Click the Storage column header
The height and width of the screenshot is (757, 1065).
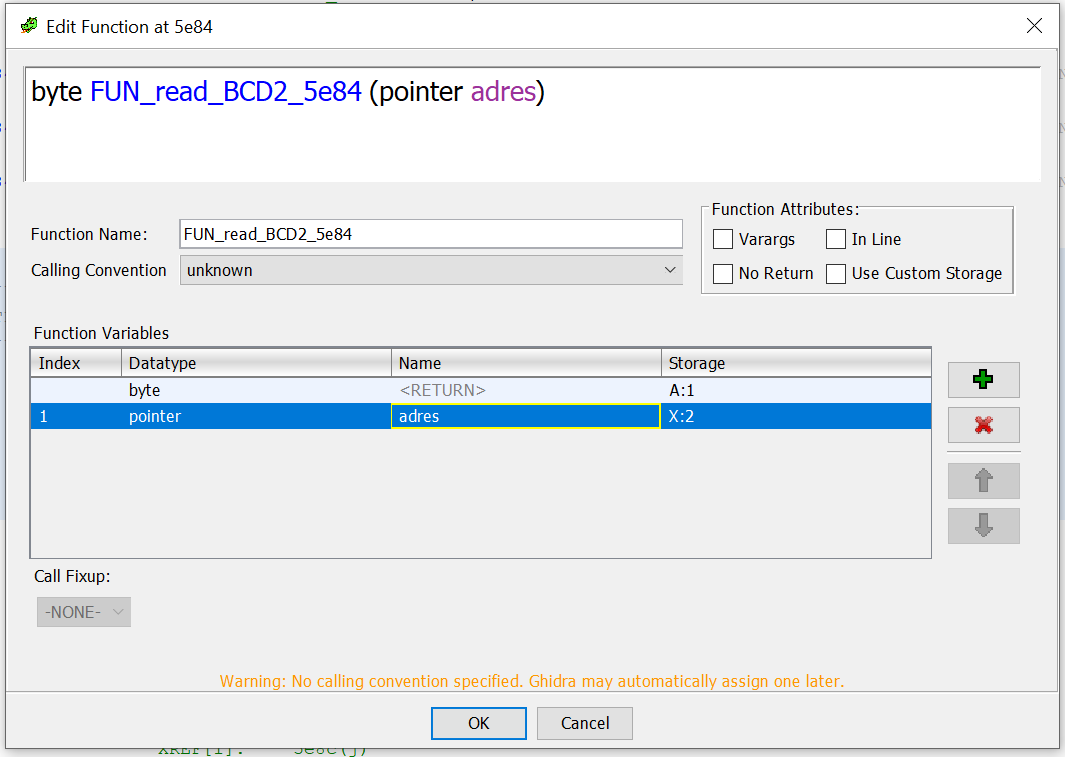[795, 363]
